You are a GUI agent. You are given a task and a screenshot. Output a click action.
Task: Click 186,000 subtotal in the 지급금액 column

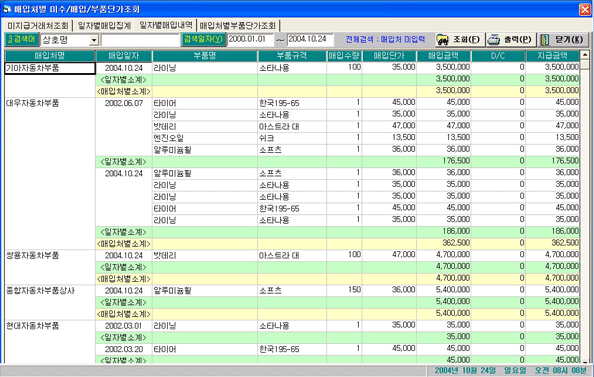click(552, 232)
